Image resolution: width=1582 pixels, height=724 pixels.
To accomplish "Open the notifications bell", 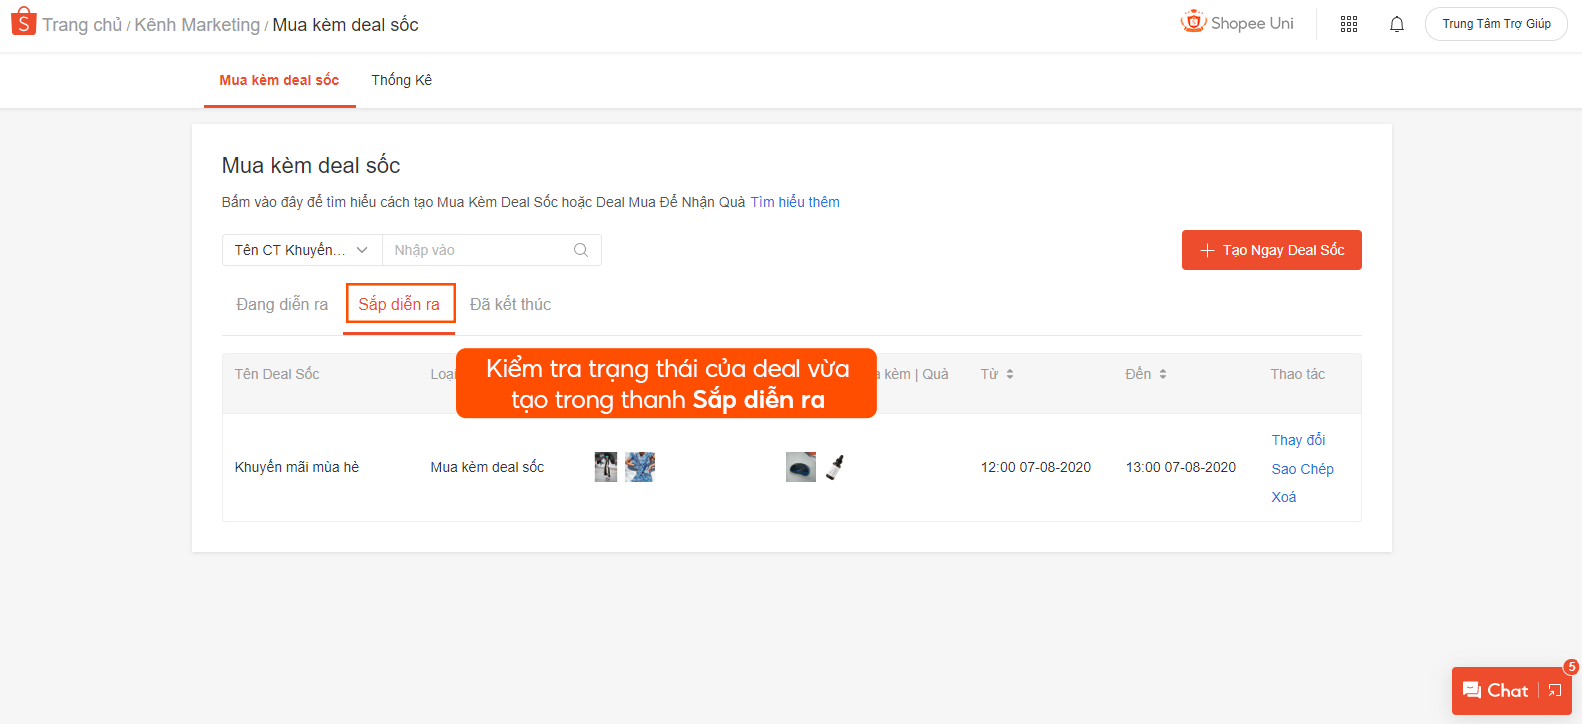I will point(1396,24).
